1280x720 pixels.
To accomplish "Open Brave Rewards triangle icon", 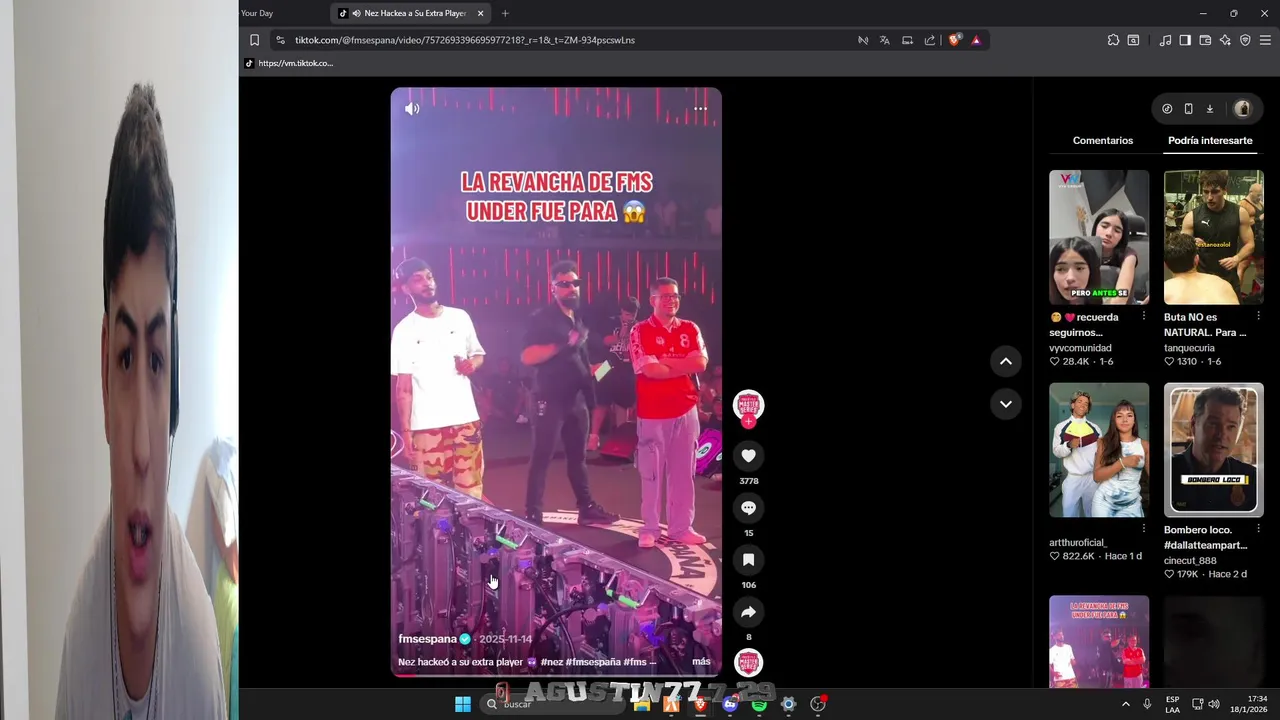I will [976, 40].
